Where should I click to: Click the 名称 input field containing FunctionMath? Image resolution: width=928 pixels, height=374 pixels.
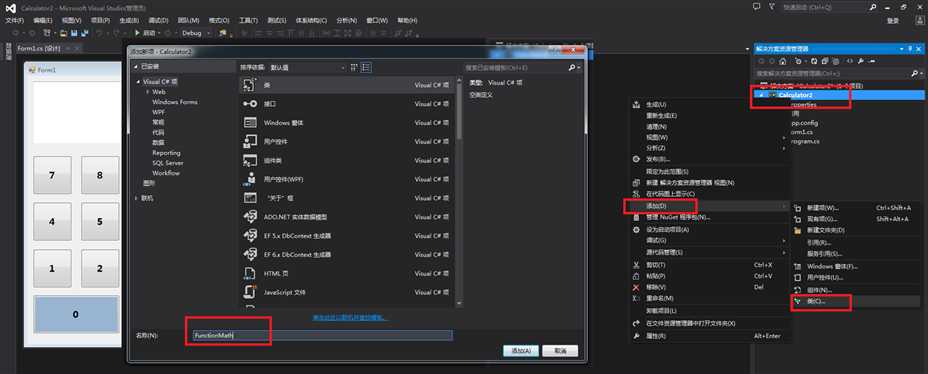[323, 336]
